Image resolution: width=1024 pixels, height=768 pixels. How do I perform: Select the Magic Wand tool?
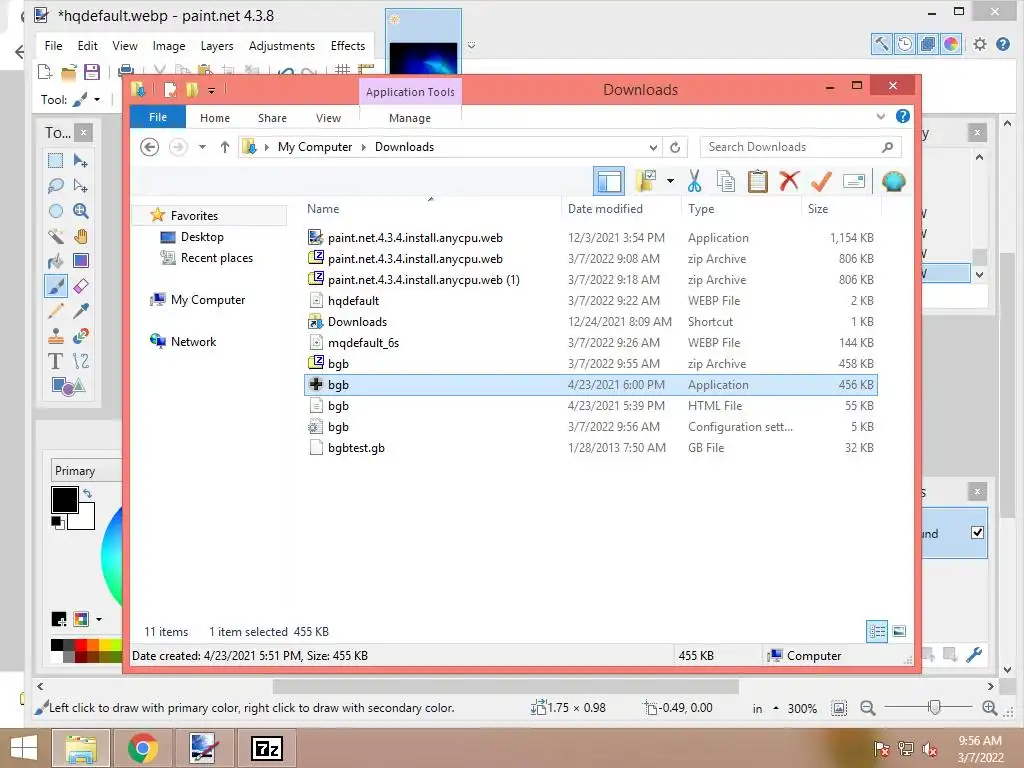pyautogui.click(x=56, y=236)
